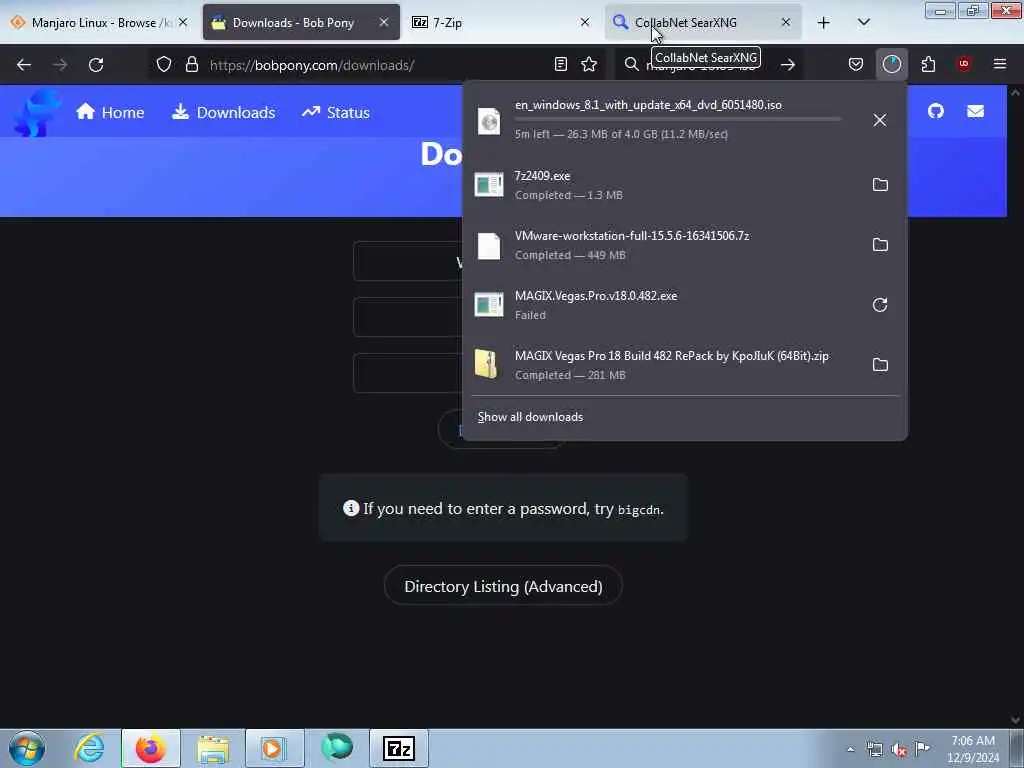Click the padlock site information icon
The height and width of the screenshot is (768, 1024).
(x=191, y=65)
